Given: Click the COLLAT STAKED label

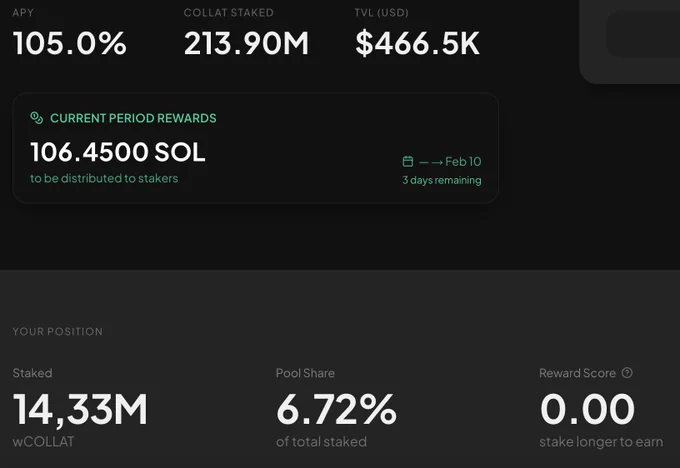Looking at the screenshot, I should click(229, 13).
